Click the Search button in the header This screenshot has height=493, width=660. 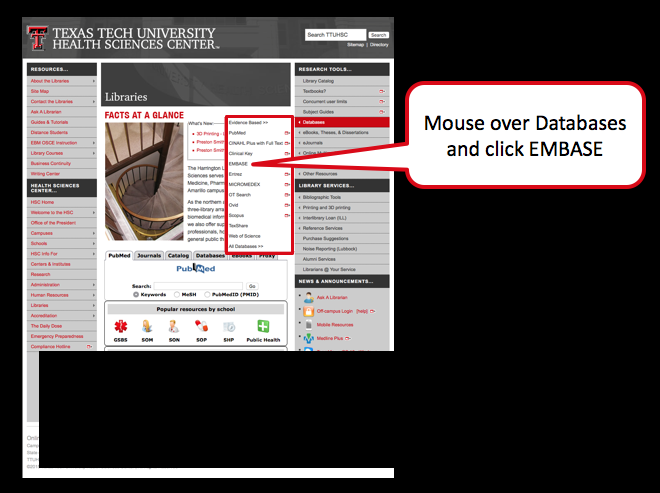378,35
